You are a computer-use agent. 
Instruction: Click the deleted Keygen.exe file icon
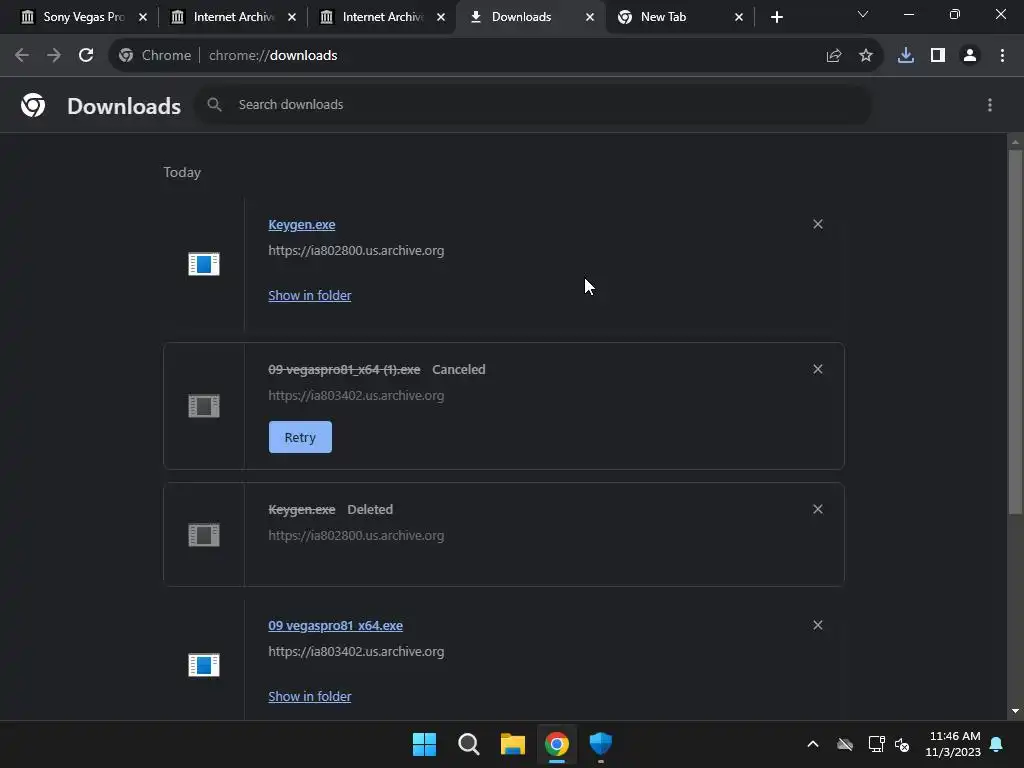pyautogui.click(x=204, y=535)
